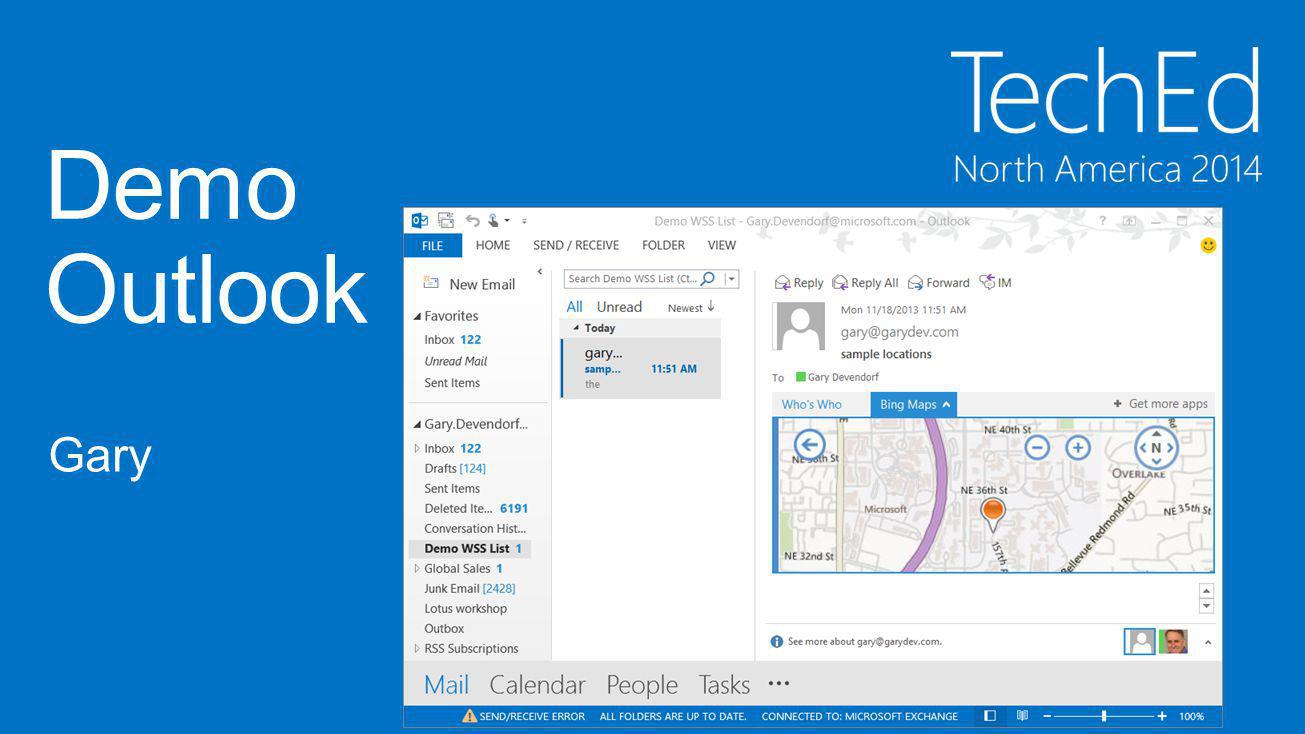Open the Drafts [124] folder
This screenshot has height=734, width=1305.
click(454, 469)
